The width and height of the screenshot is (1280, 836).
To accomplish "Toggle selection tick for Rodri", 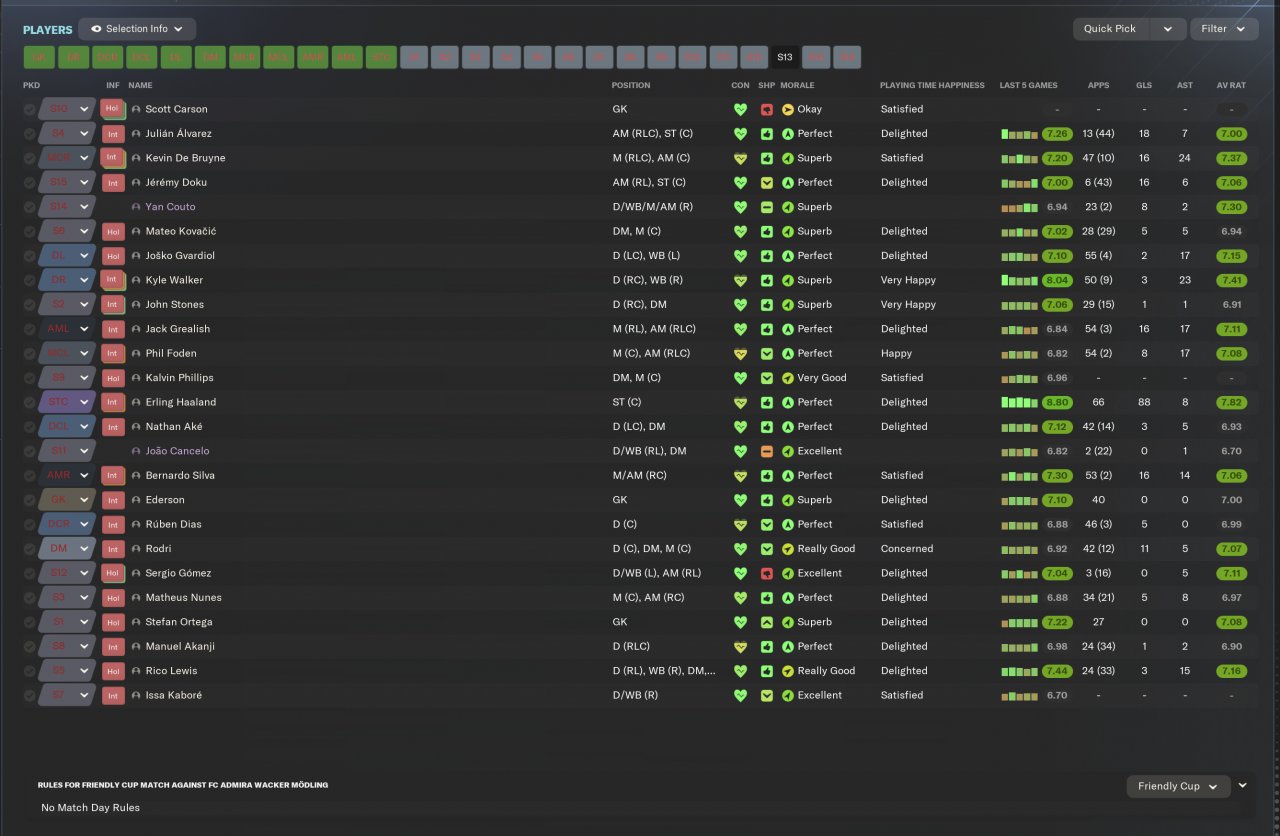I will [x=30, y=549].
